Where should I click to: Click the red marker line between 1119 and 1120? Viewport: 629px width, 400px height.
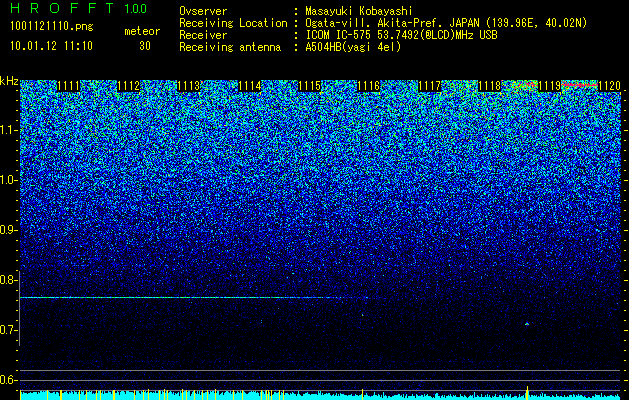[579, 85]
